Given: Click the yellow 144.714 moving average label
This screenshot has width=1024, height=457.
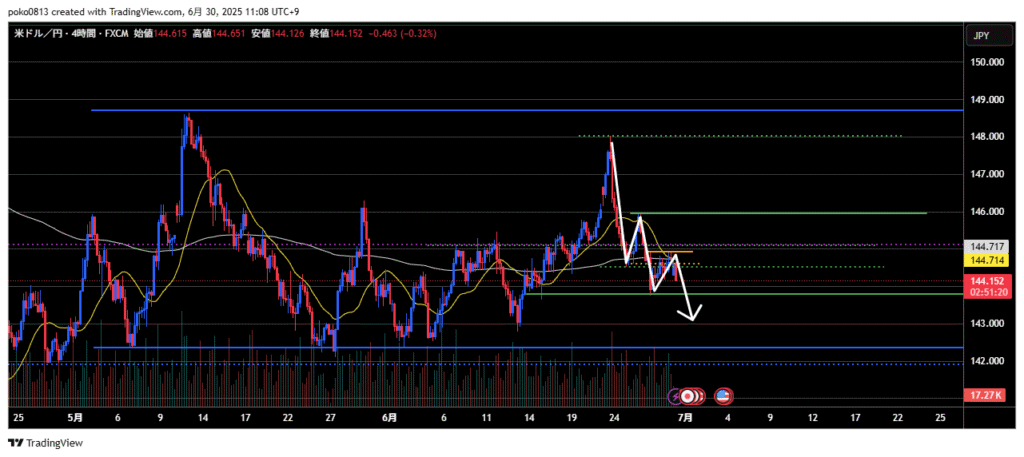Looking at the screenshot, I should (x=986, y=259).
